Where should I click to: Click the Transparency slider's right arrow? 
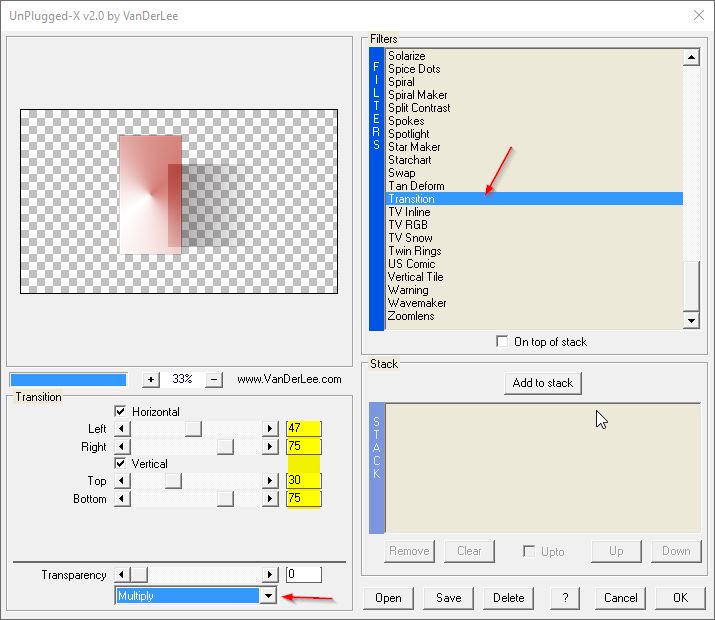coord(270,575)
